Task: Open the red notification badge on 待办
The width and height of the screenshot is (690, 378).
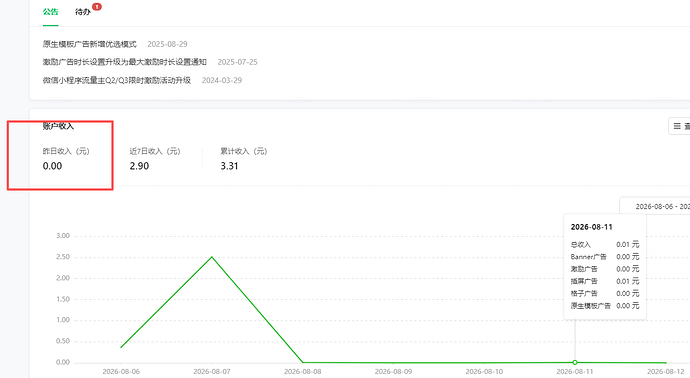Action: click(x=97, y=7)
